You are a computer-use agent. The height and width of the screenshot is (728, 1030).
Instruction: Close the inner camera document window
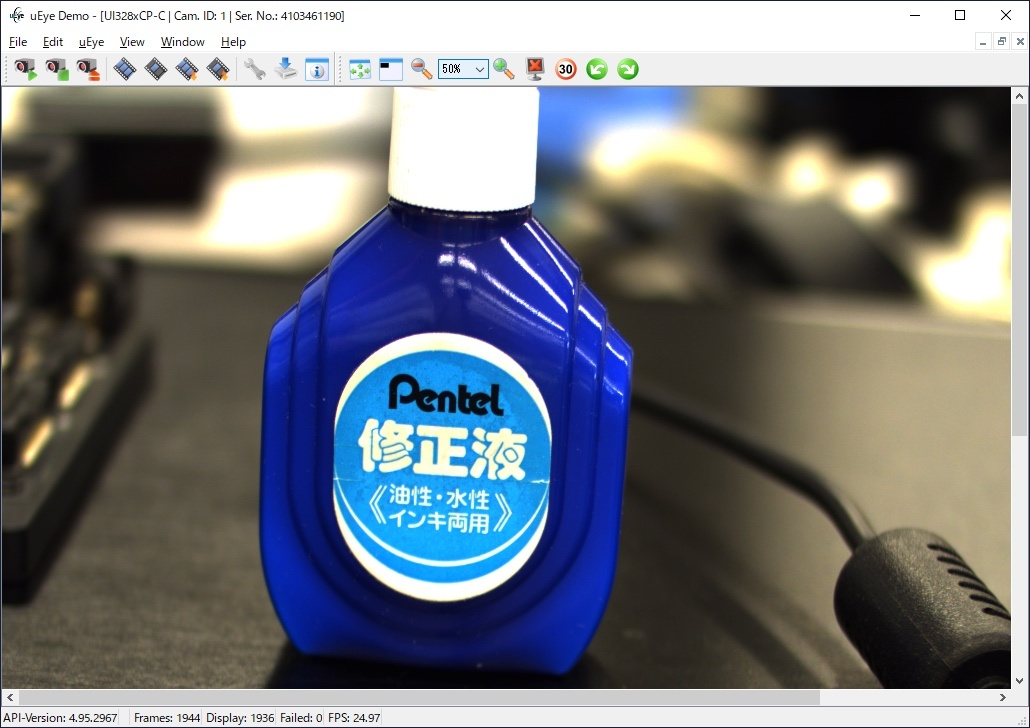pos(1020,42)
